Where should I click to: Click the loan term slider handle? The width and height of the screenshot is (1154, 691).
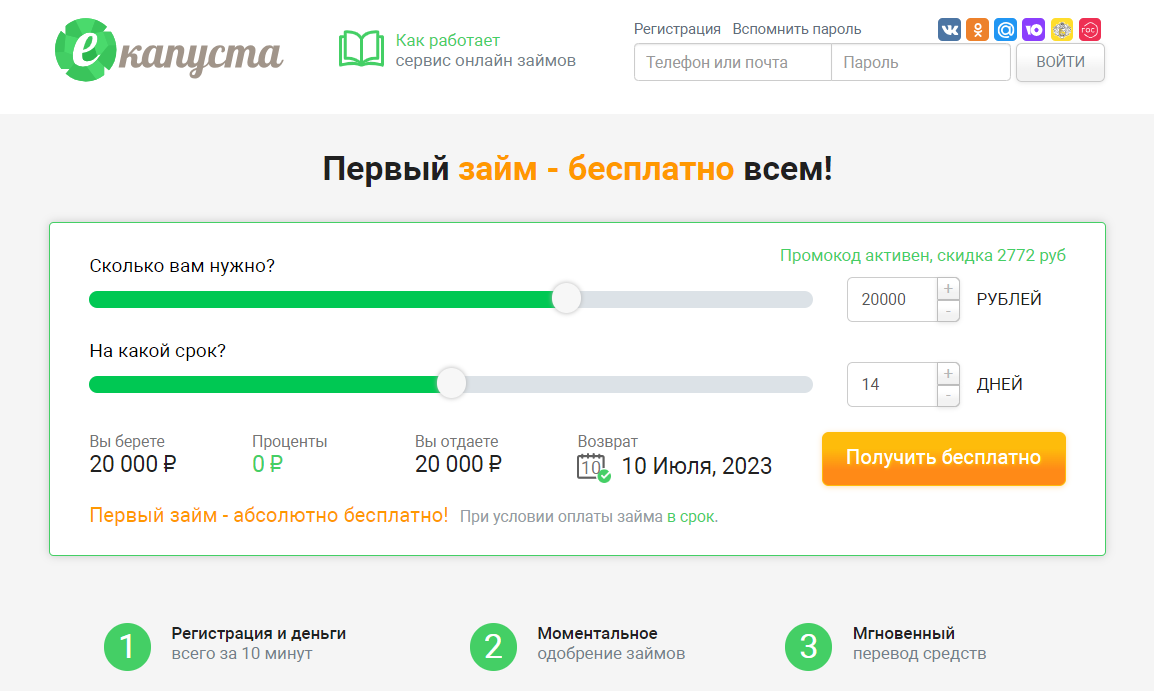(x=451, y=383)
